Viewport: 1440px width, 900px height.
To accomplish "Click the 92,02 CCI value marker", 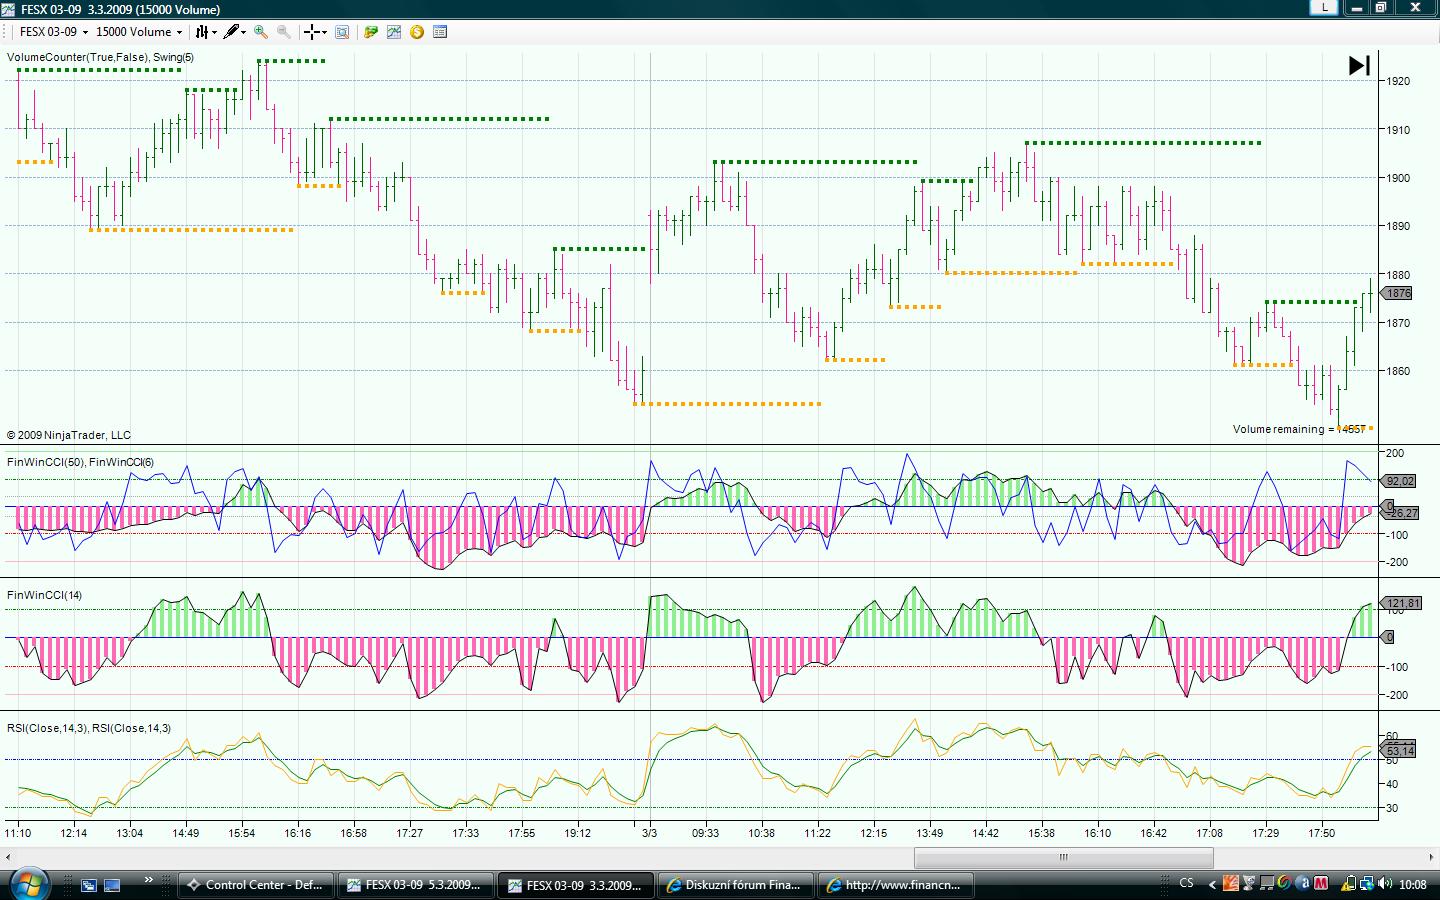I will pos(1399,481).
